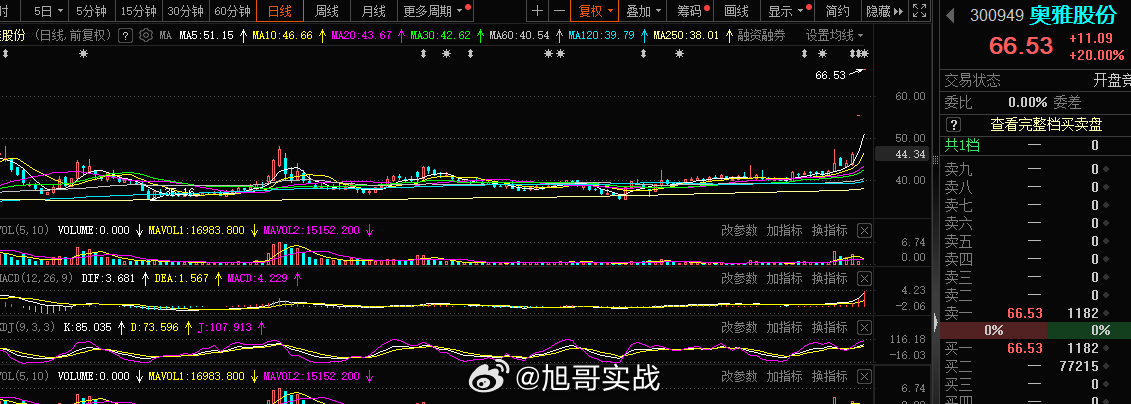Click 改参数 in VOL panel below KDJ
Screen dimensions: 1131x404
(x=739, y=377)
